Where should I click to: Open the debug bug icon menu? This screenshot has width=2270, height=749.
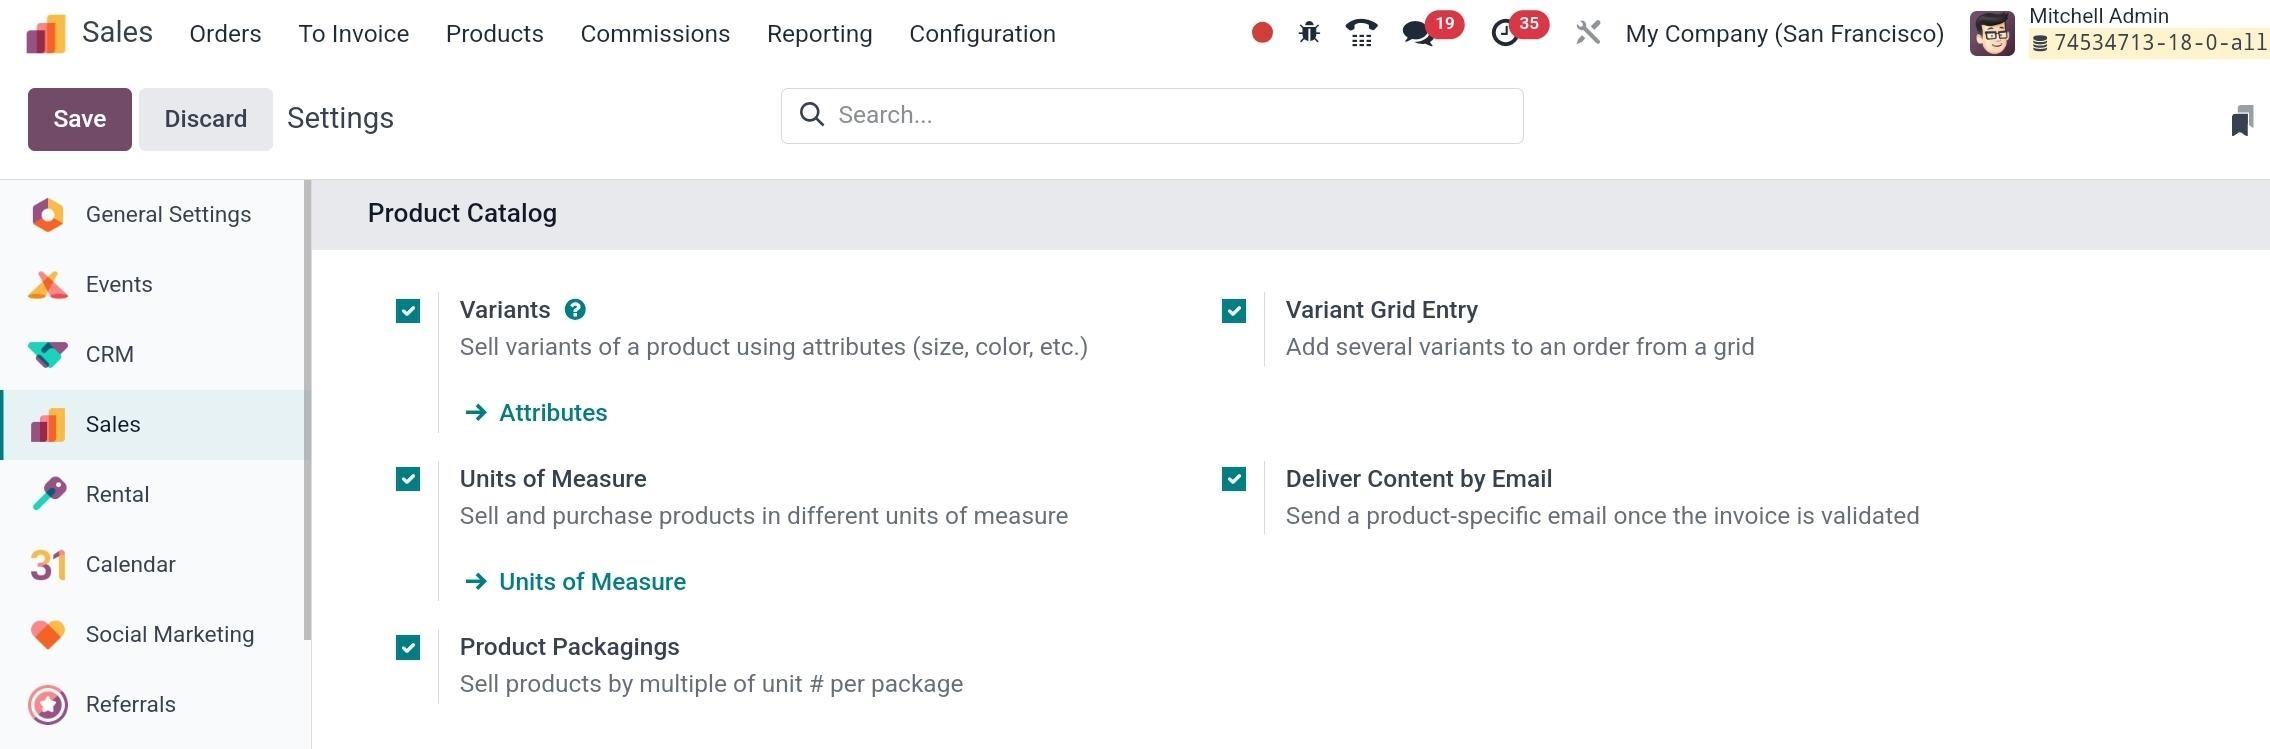click(1309, 33)
